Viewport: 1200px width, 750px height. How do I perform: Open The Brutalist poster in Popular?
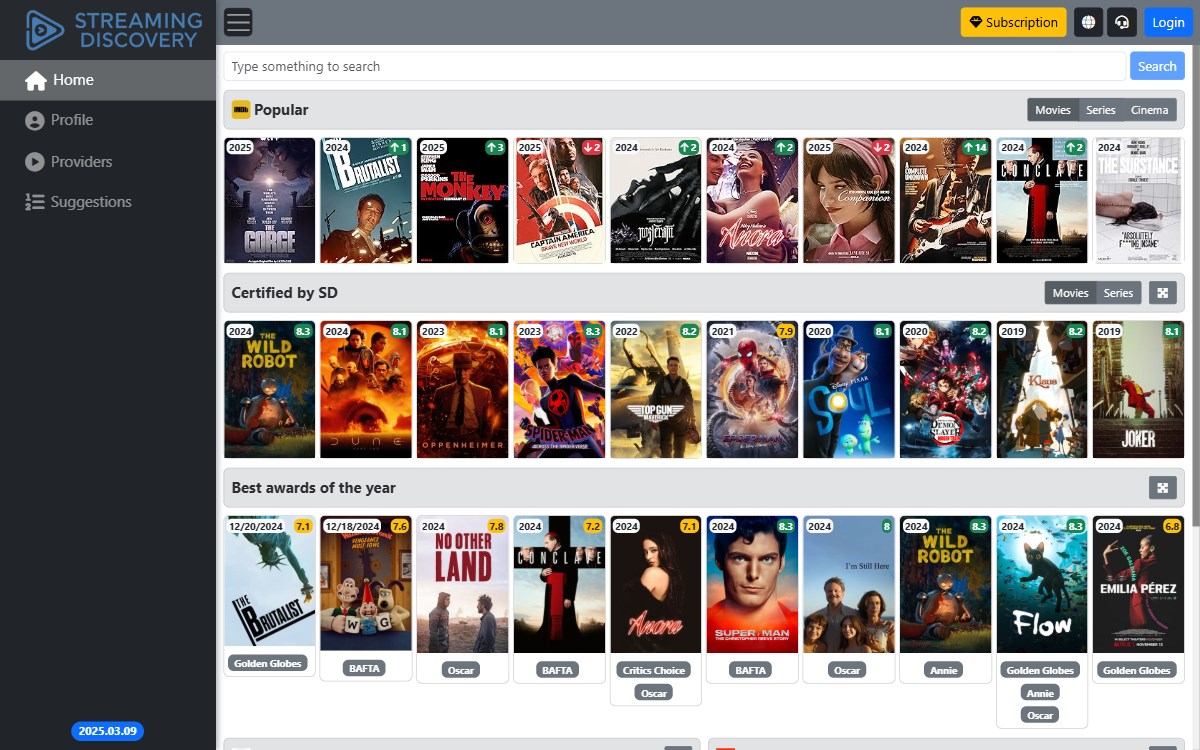(x=366, y=201)
